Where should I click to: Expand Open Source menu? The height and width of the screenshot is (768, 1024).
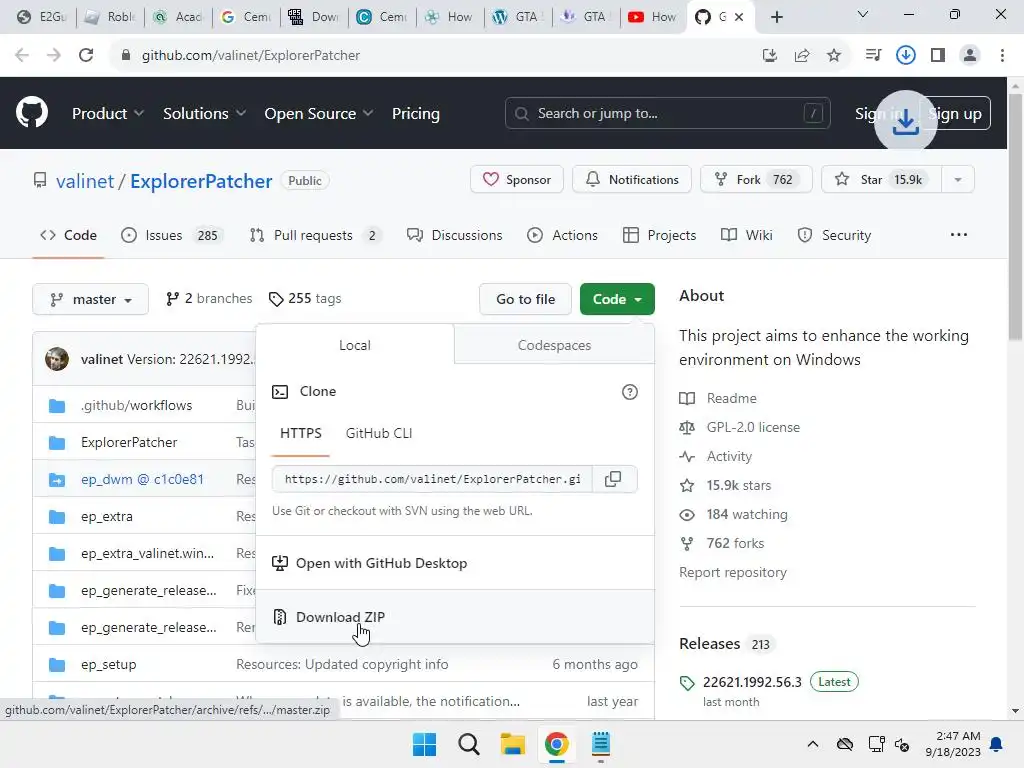[x=319, y=114]
